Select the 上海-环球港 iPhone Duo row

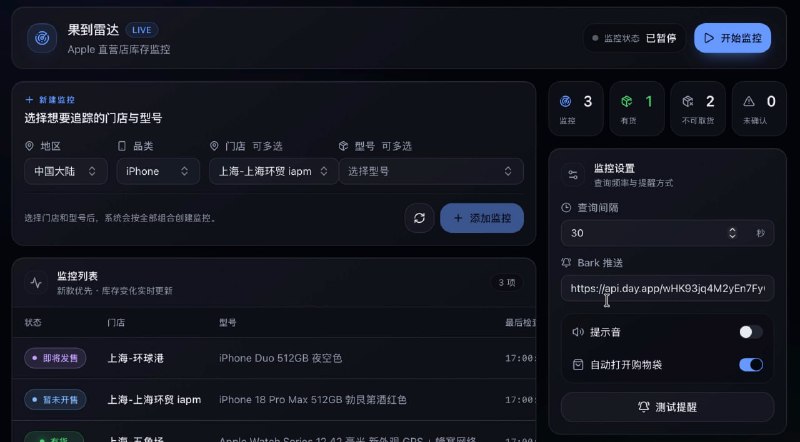(273, 358)
